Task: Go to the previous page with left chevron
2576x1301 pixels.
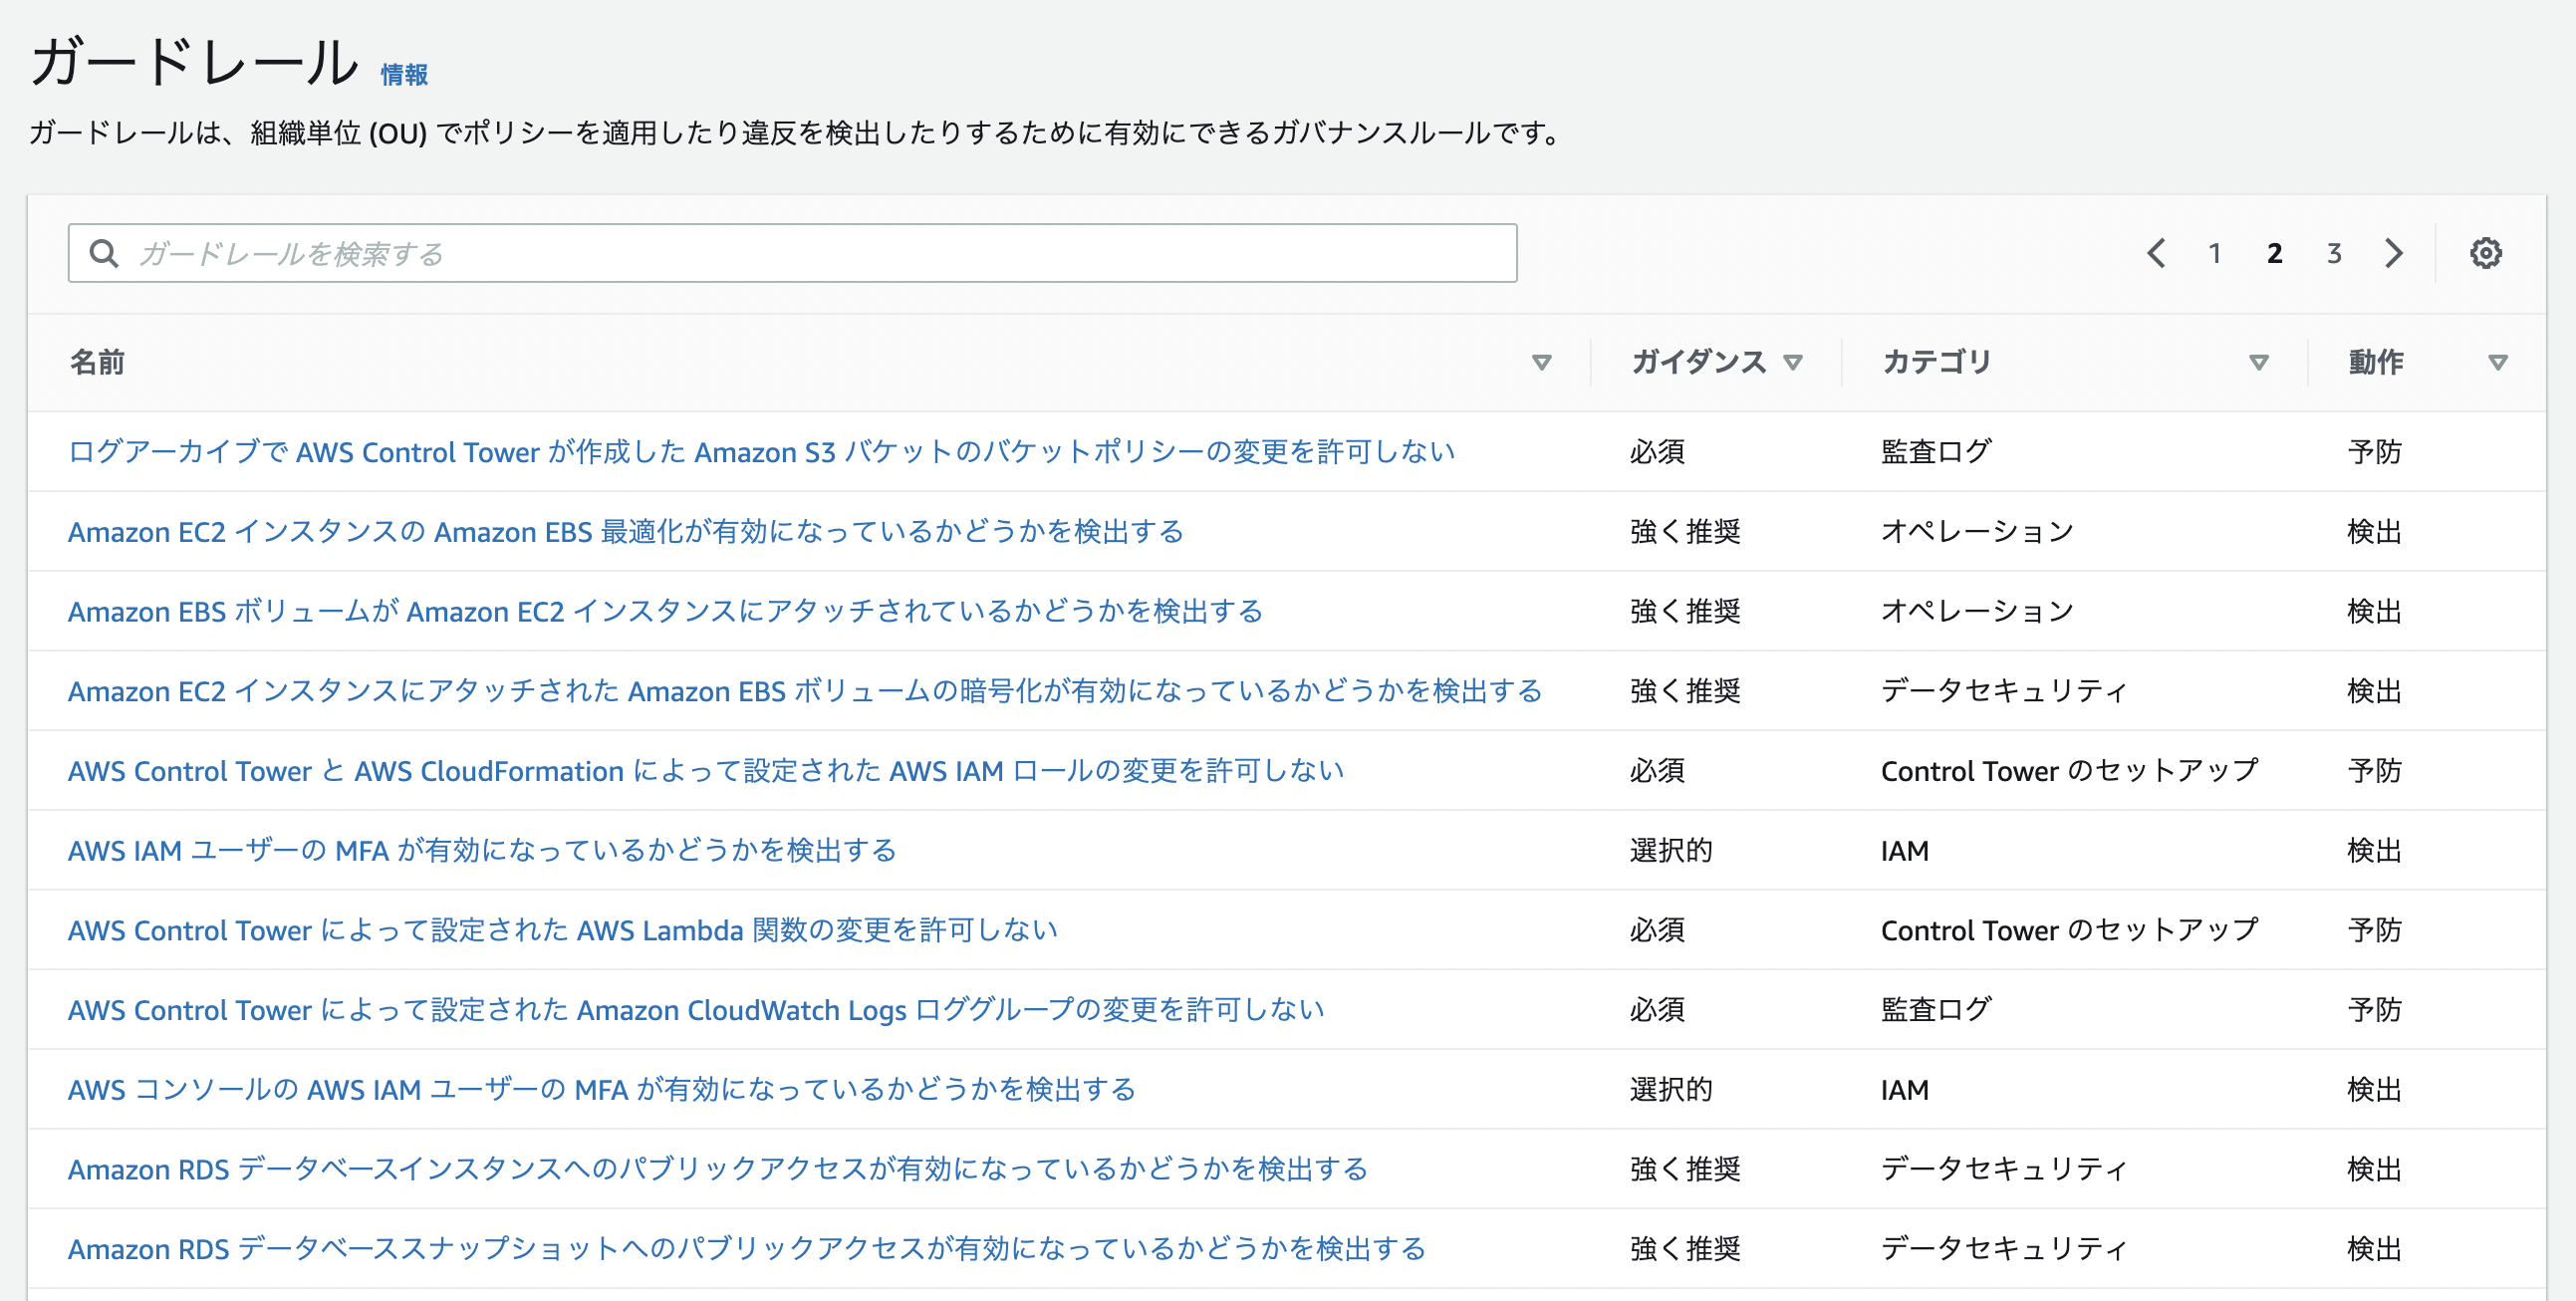Action: (x=2156, y=253)
